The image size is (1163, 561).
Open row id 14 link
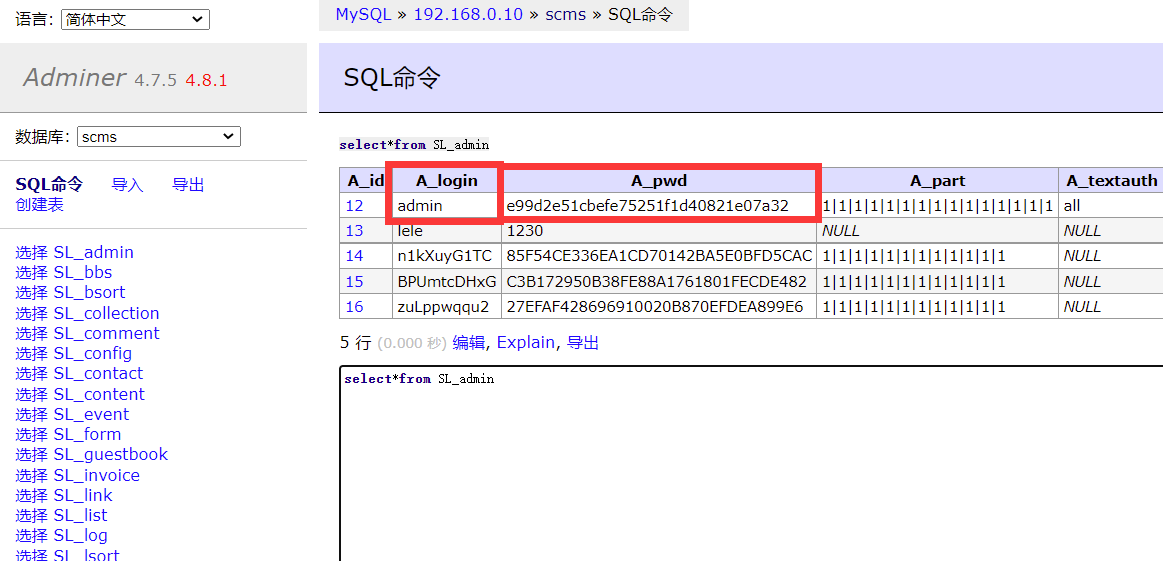click(x=355, y=256)
